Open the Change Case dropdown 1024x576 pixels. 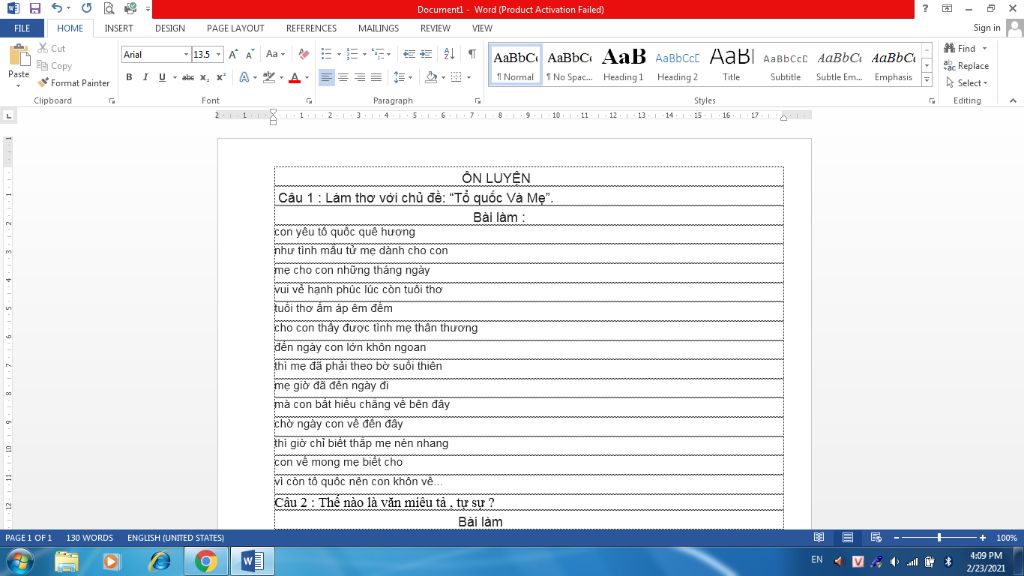(x=275, y=55)
